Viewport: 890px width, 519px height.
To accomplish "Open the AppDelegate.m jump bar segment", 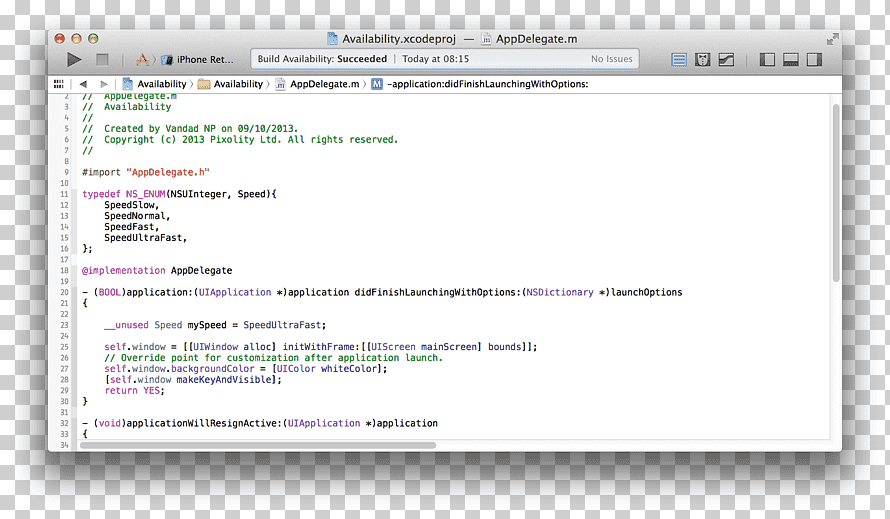I will point(325,84).
